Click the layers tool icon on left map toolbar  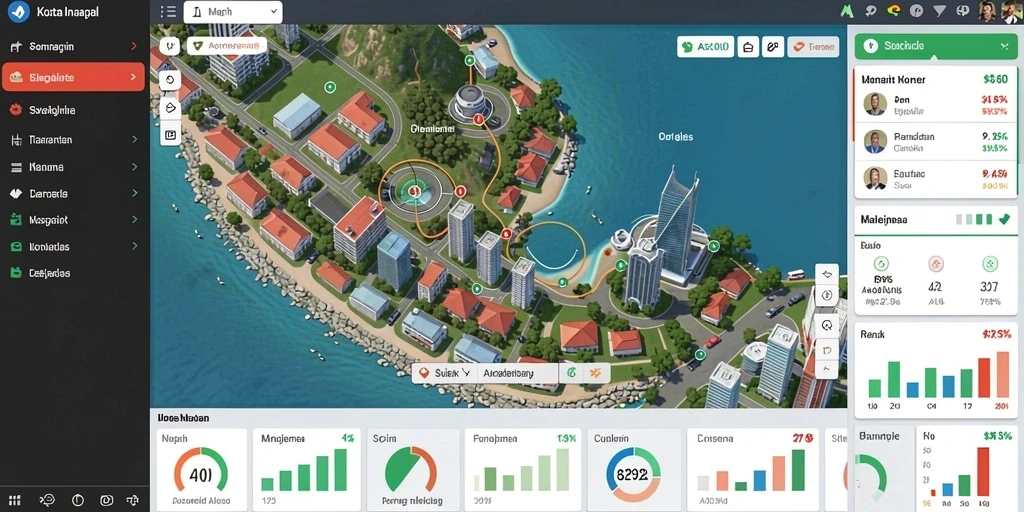coord(170,108)
